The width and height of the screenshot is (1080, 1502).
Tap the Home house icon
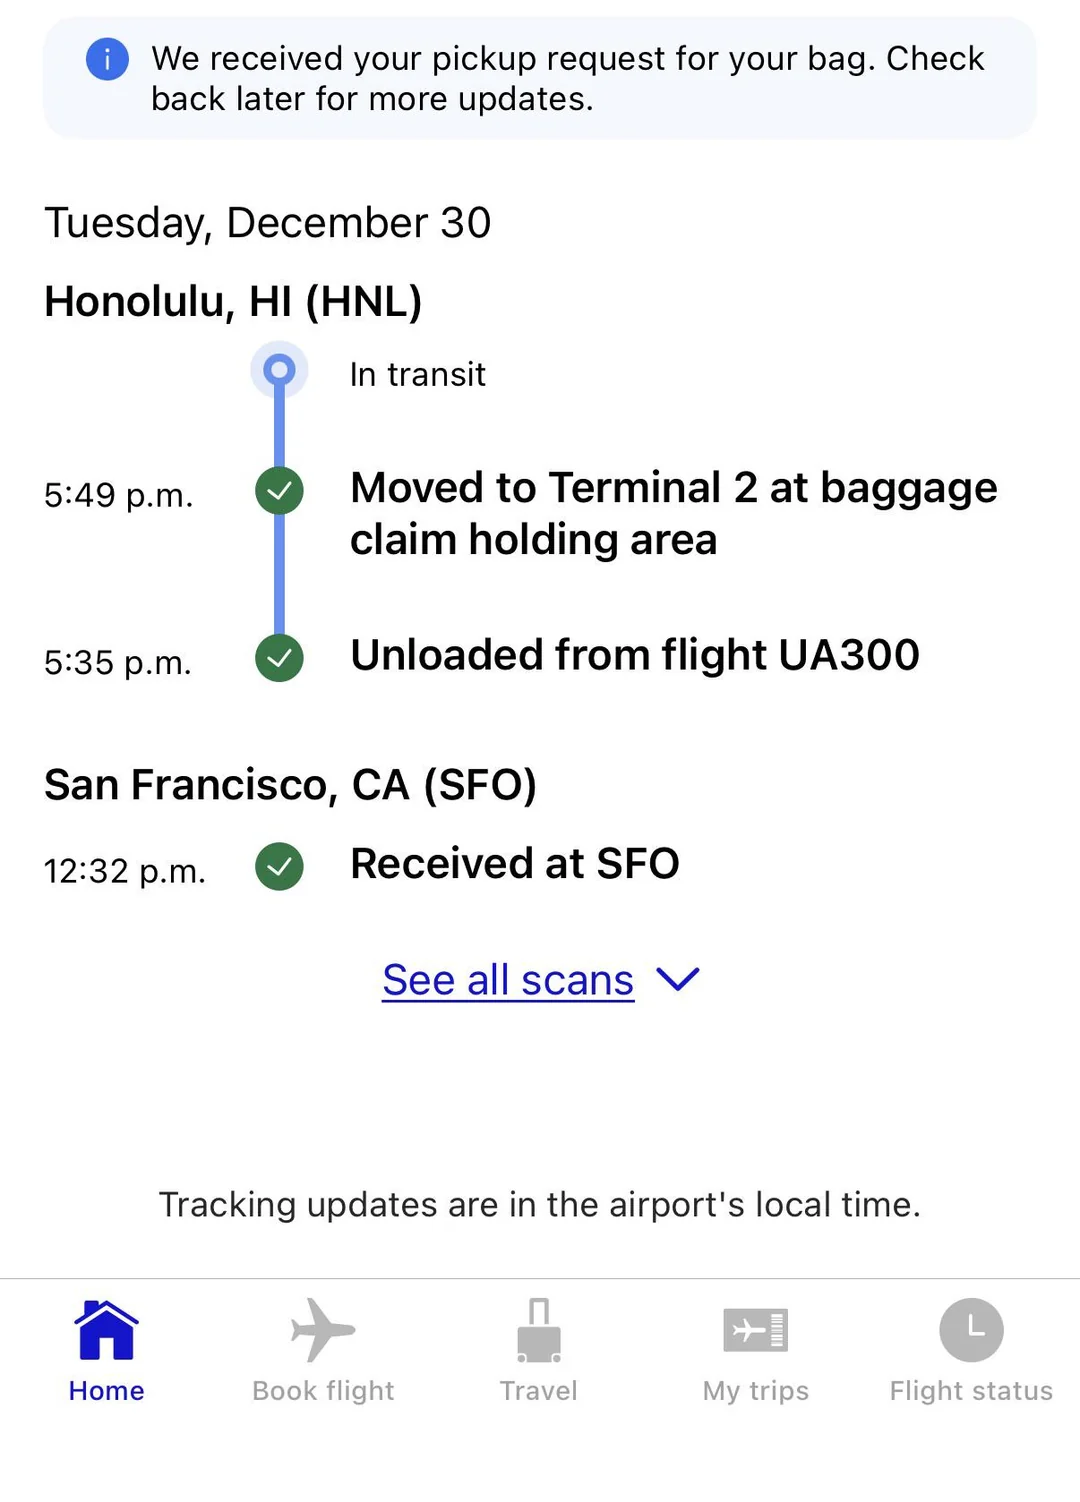106,1331
